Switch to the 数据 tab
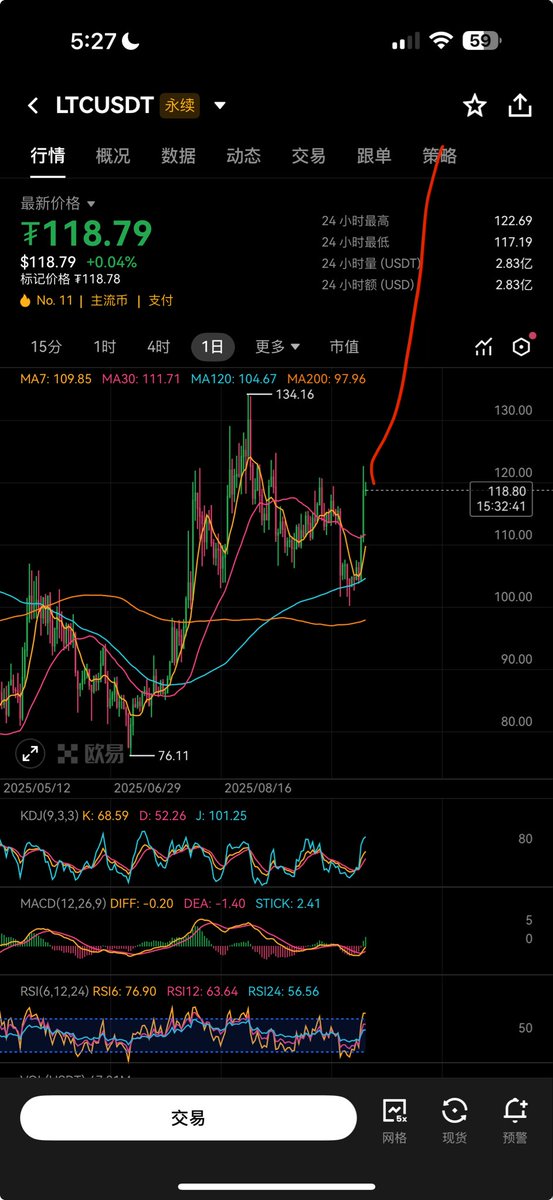553x1200 pixels. 178,156
